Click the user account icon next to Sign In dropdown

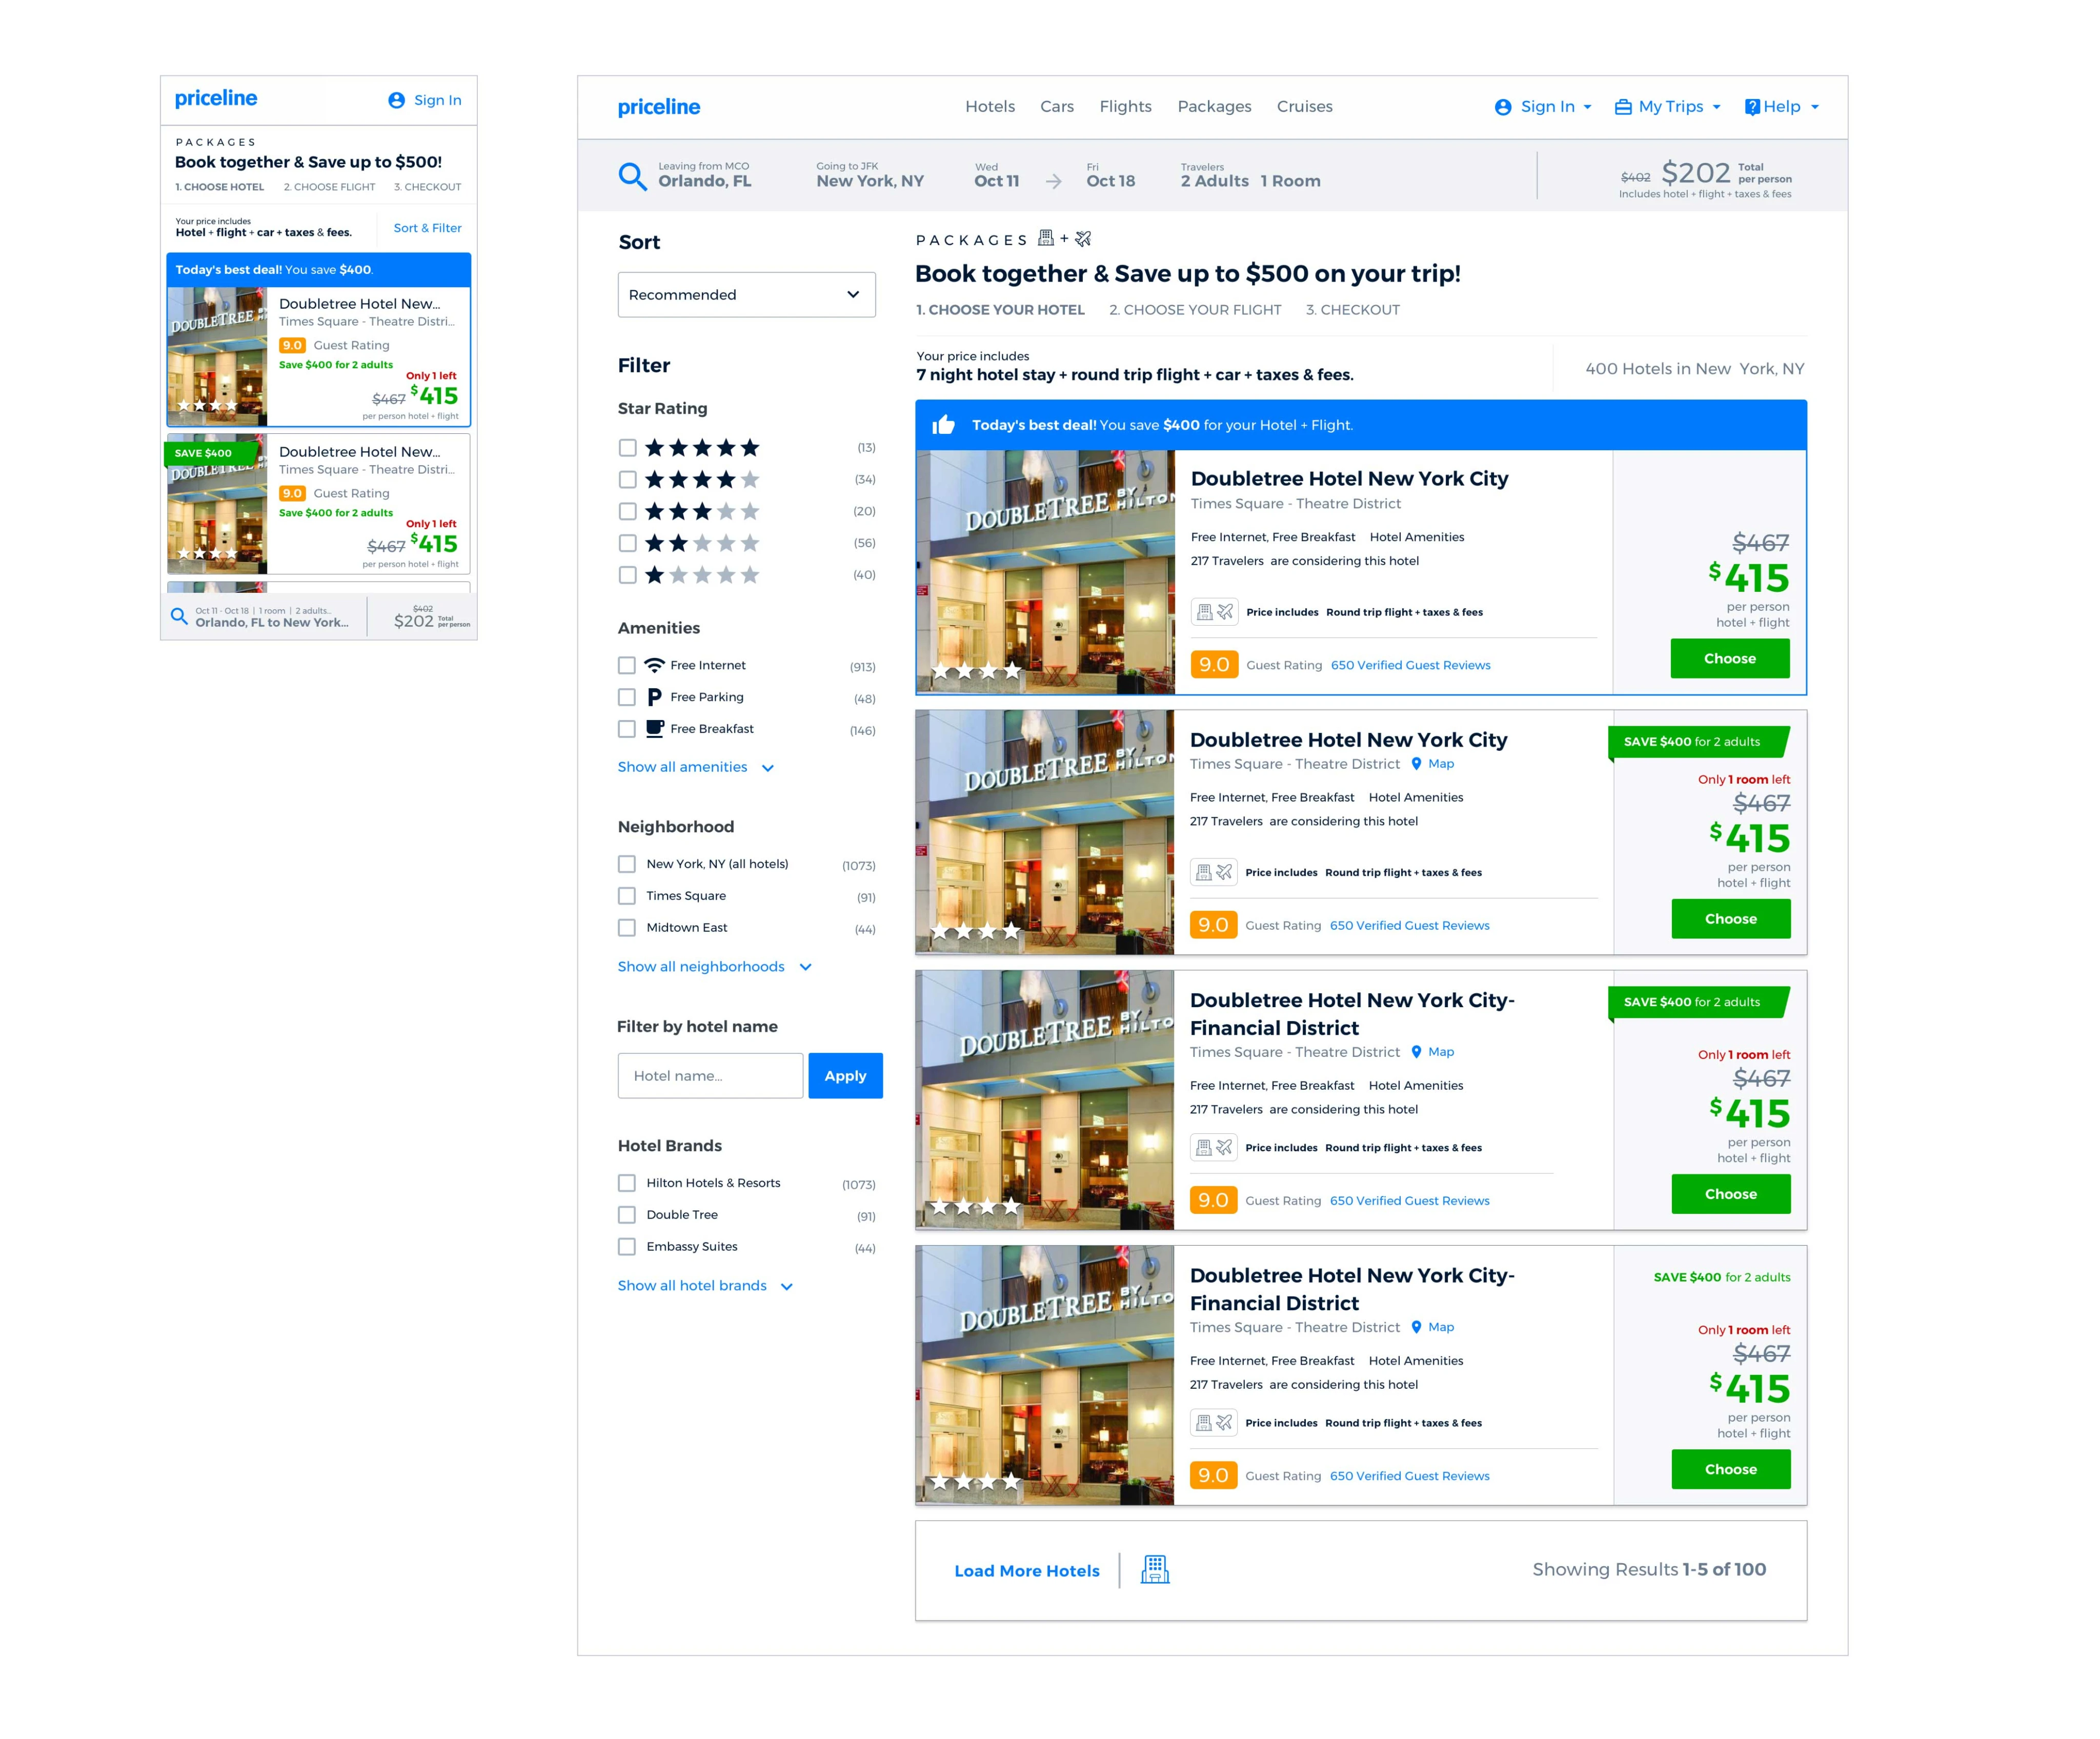pyautogui.click(x=1502, y=107)
